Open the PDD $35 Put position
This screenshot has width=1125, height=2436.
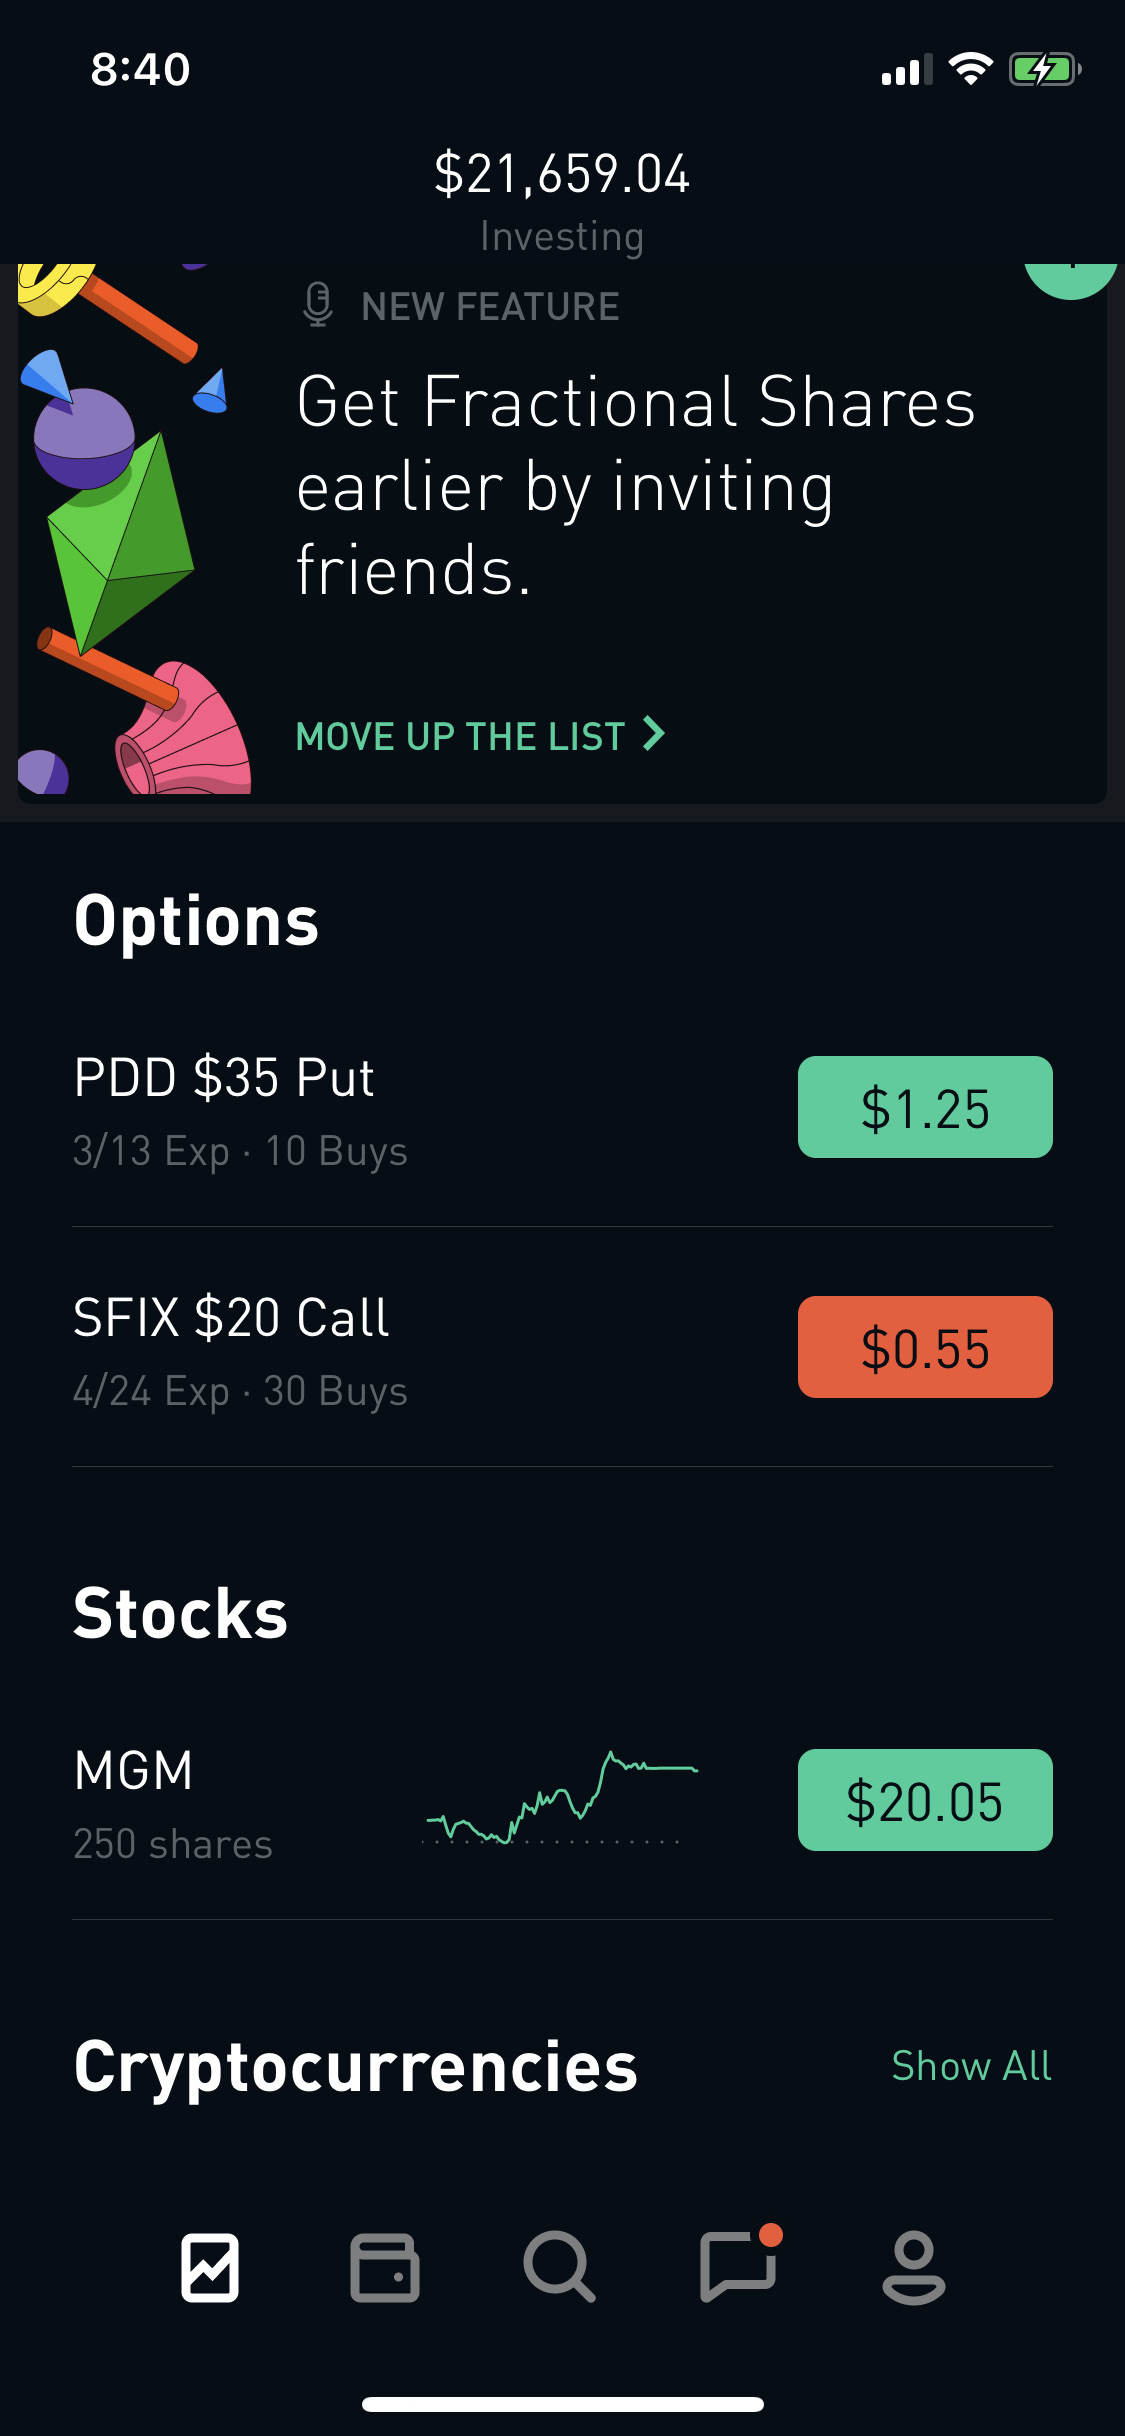click(x=240, y=1110)
